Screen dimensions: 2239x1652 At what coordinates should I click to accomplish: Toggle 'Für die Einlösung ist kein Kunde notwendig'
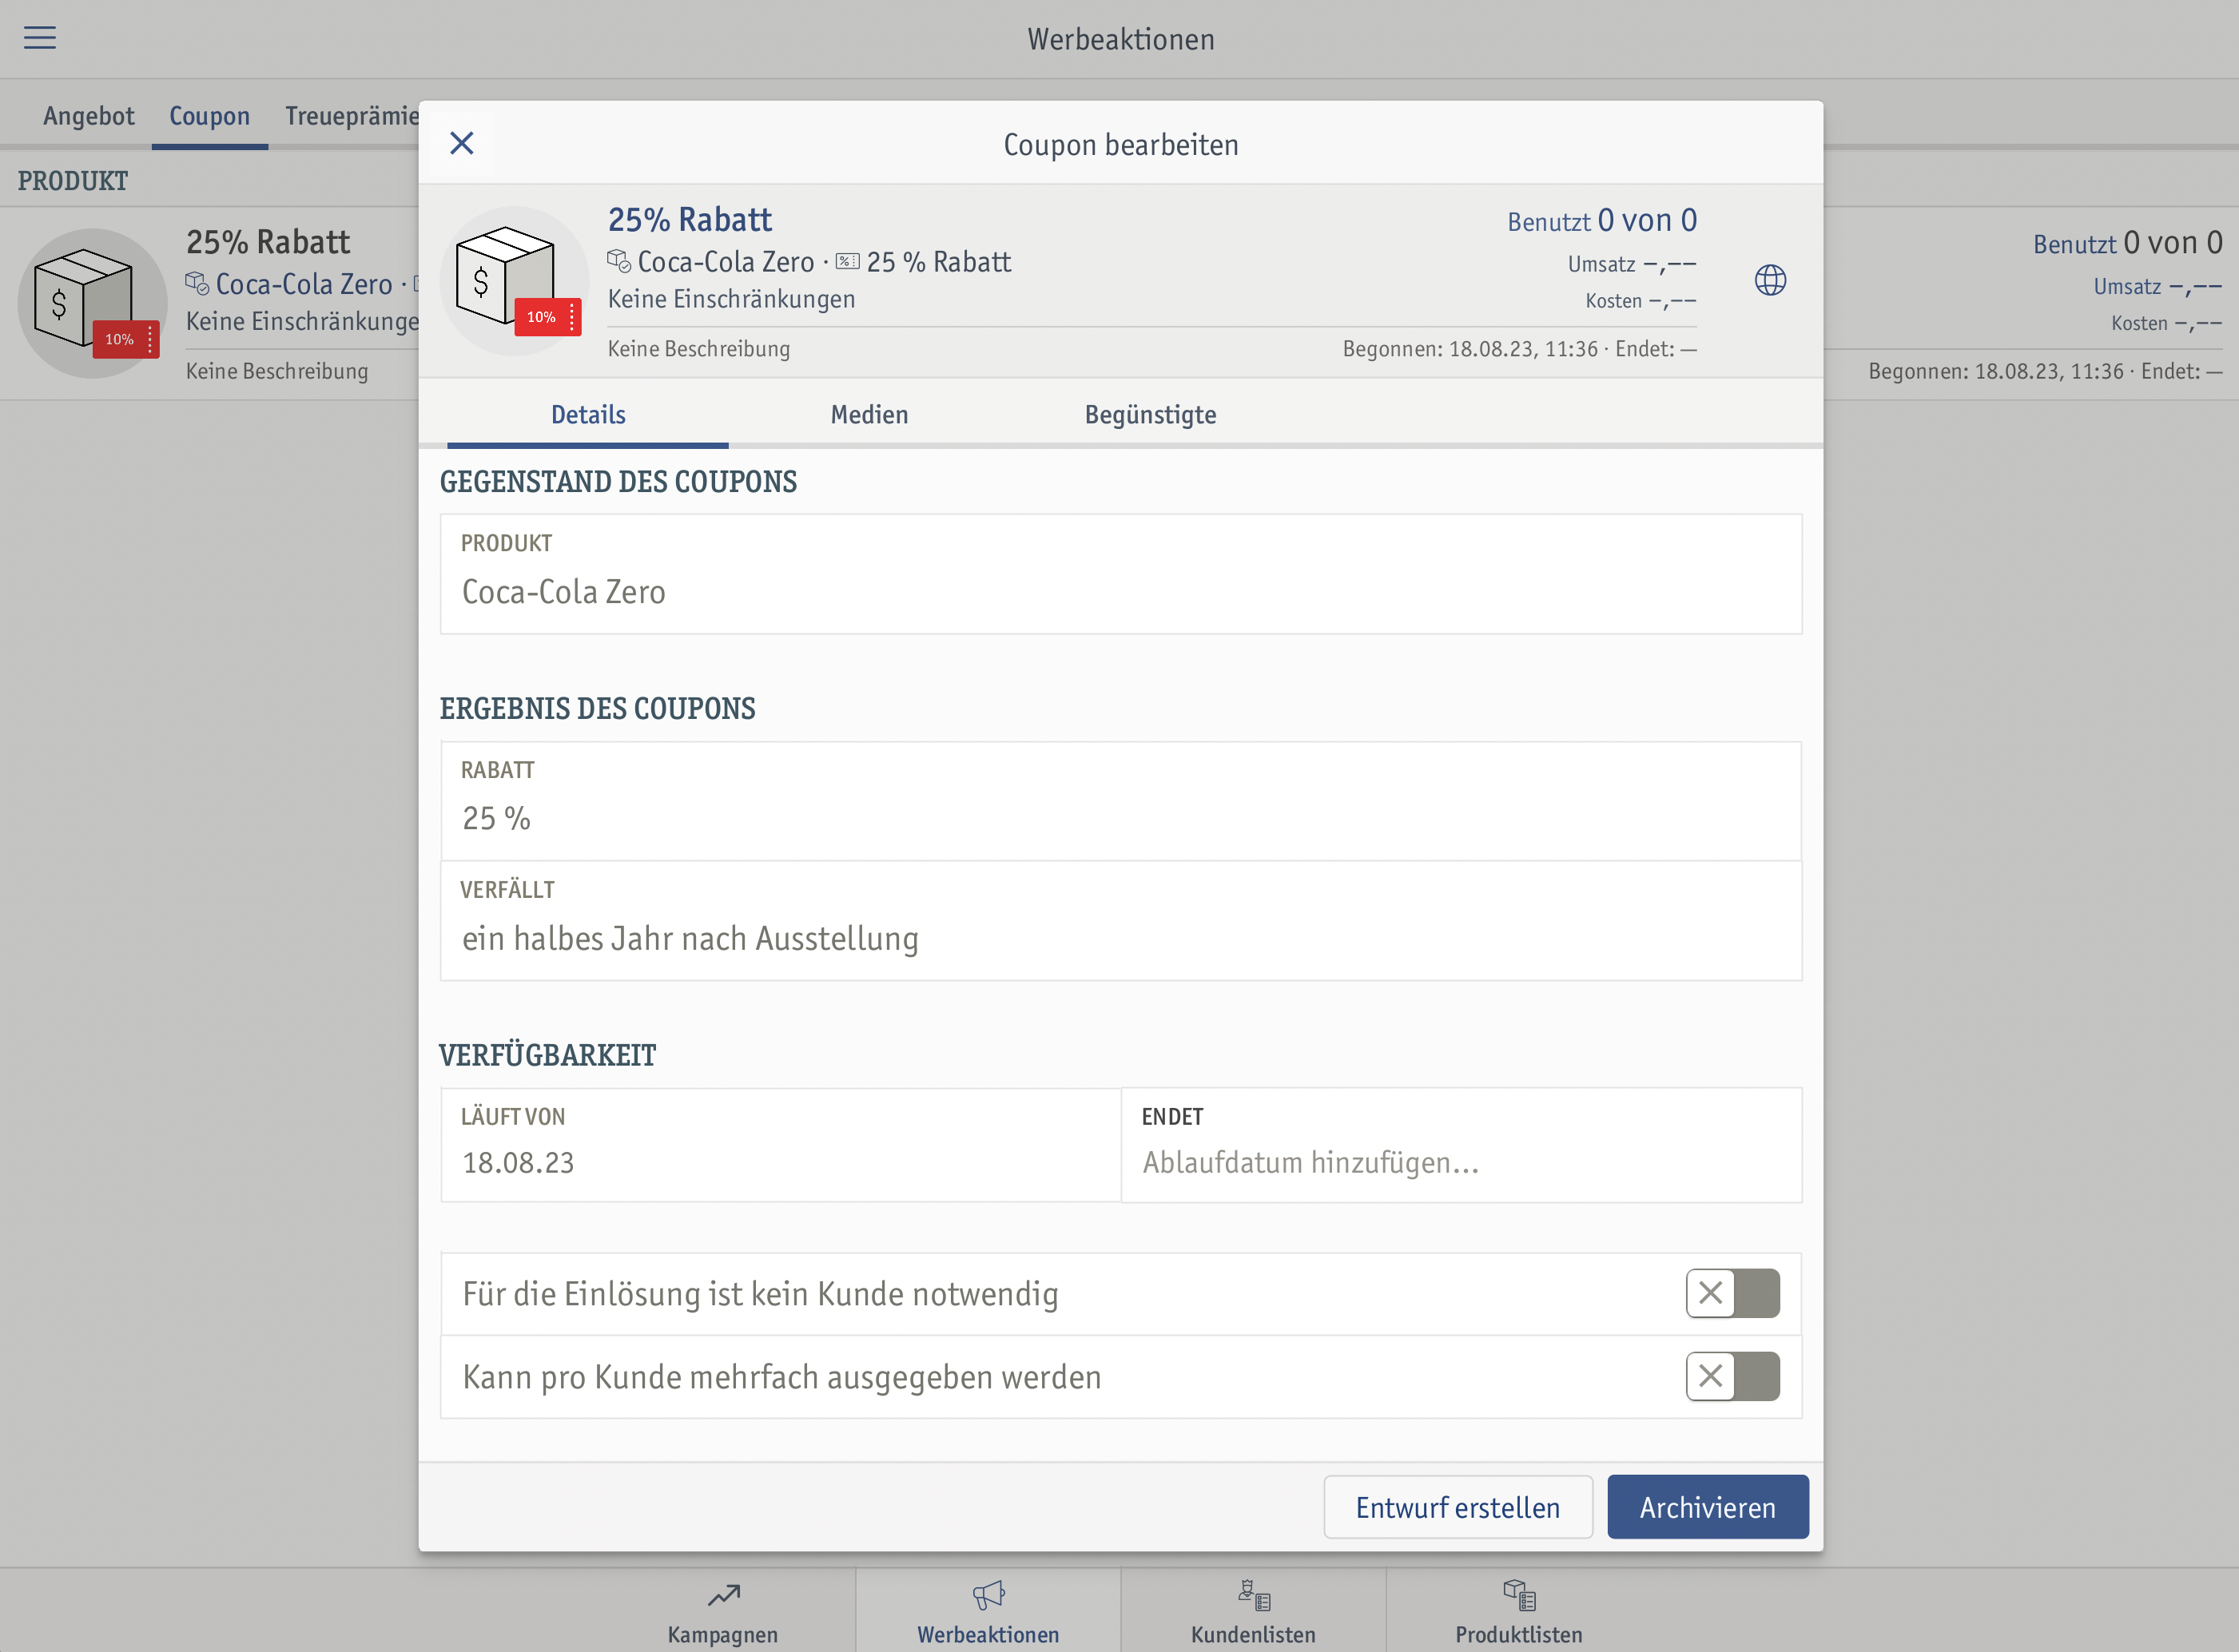[1732, 1293]
